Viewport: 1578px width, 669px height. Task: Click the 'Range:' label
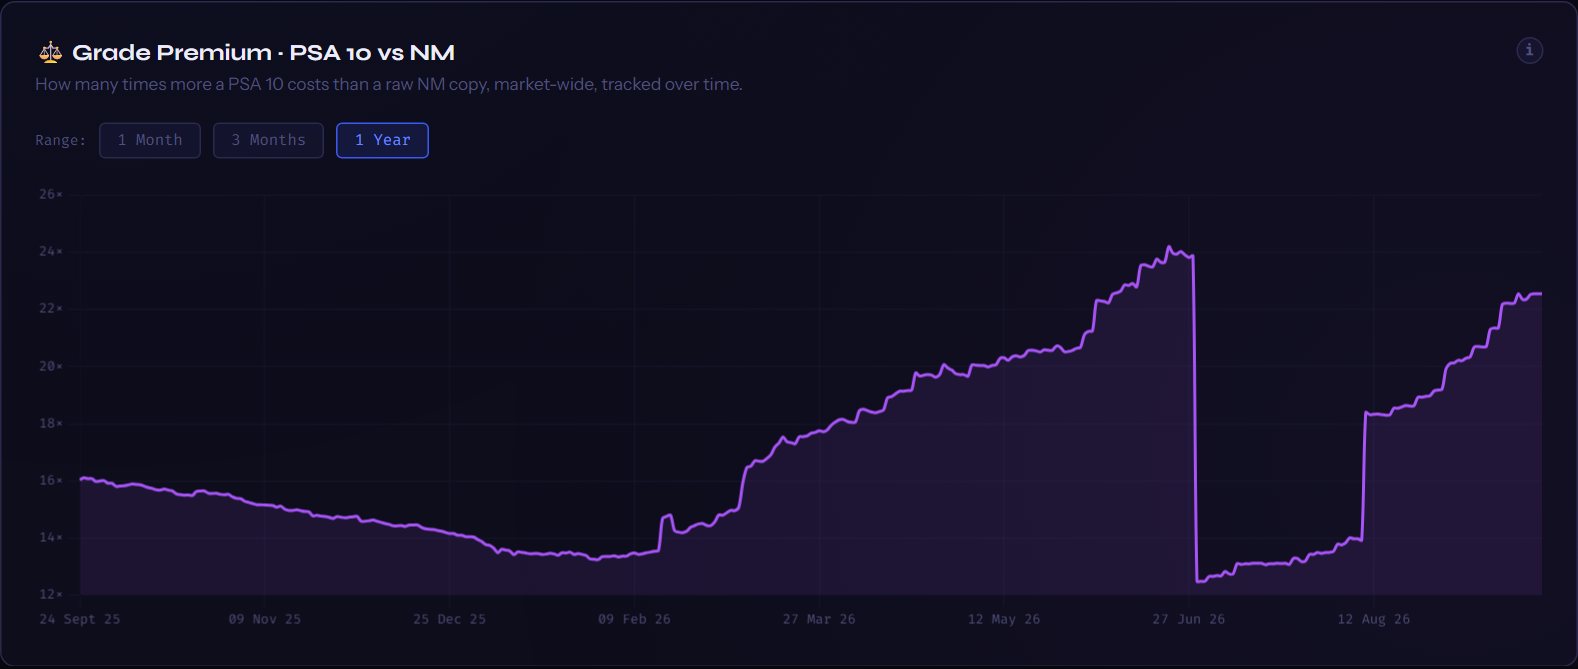coord(61,140)
